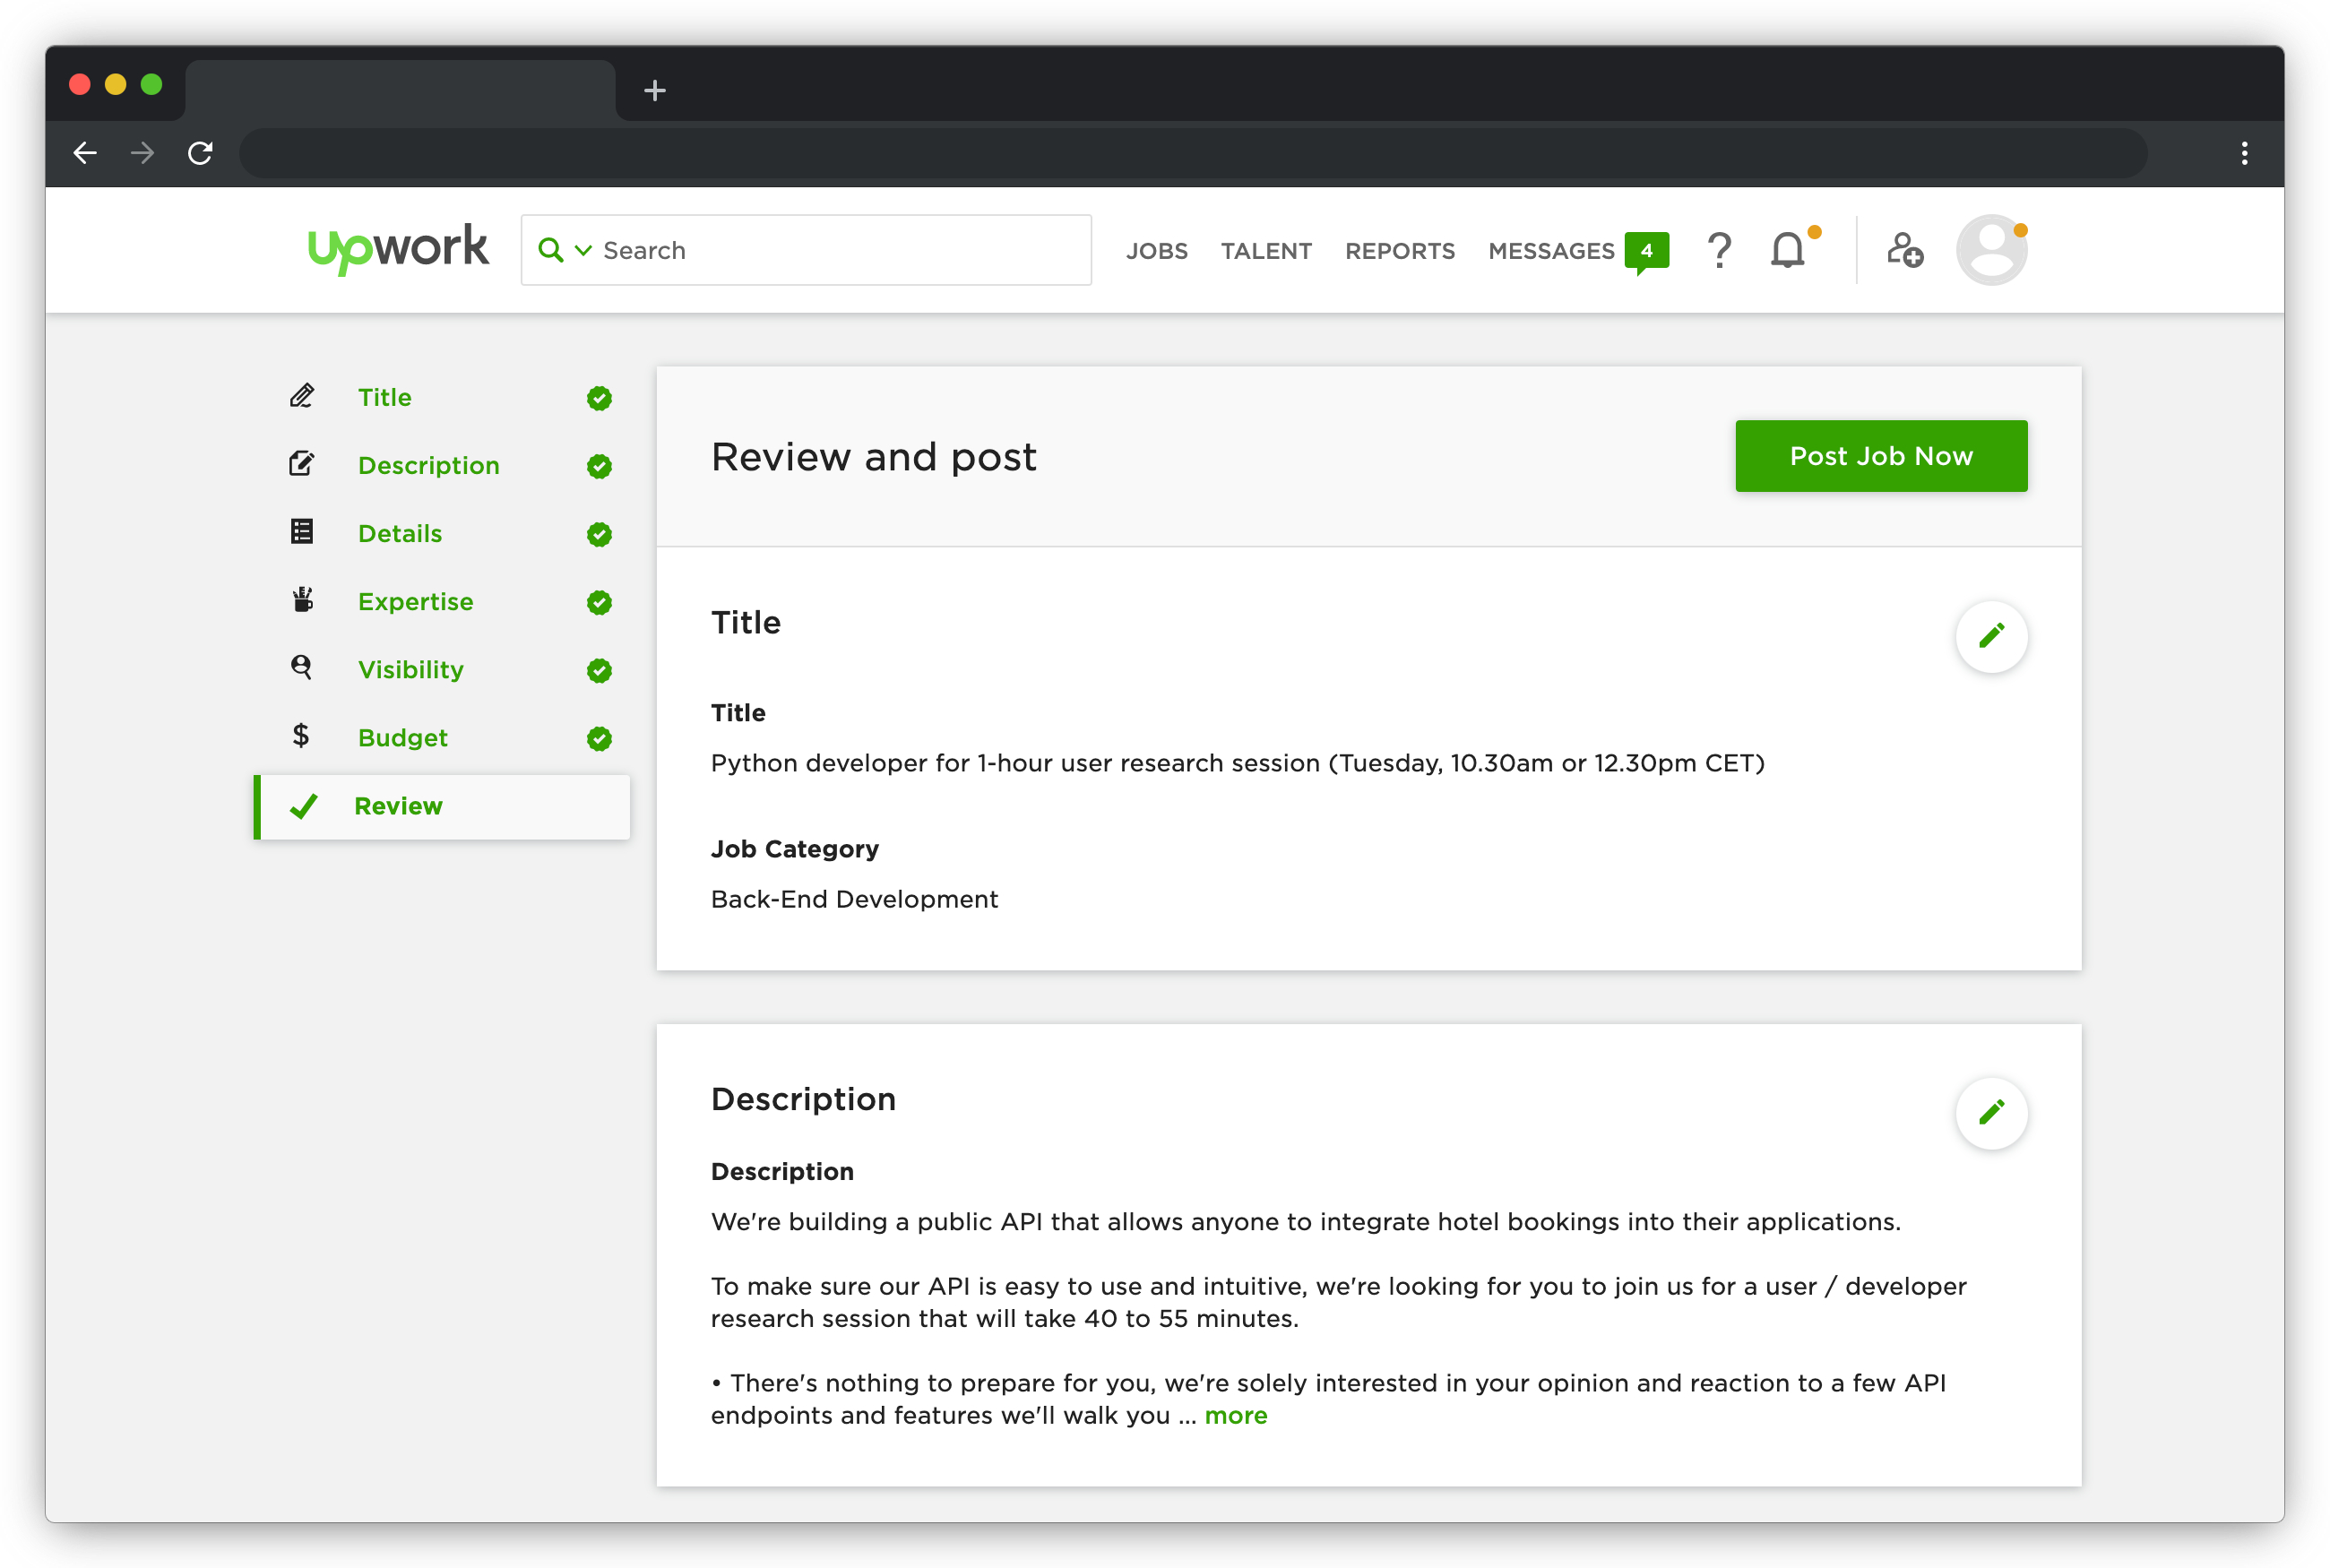Open the profile avatar menu

click(x=1991, y=249)
